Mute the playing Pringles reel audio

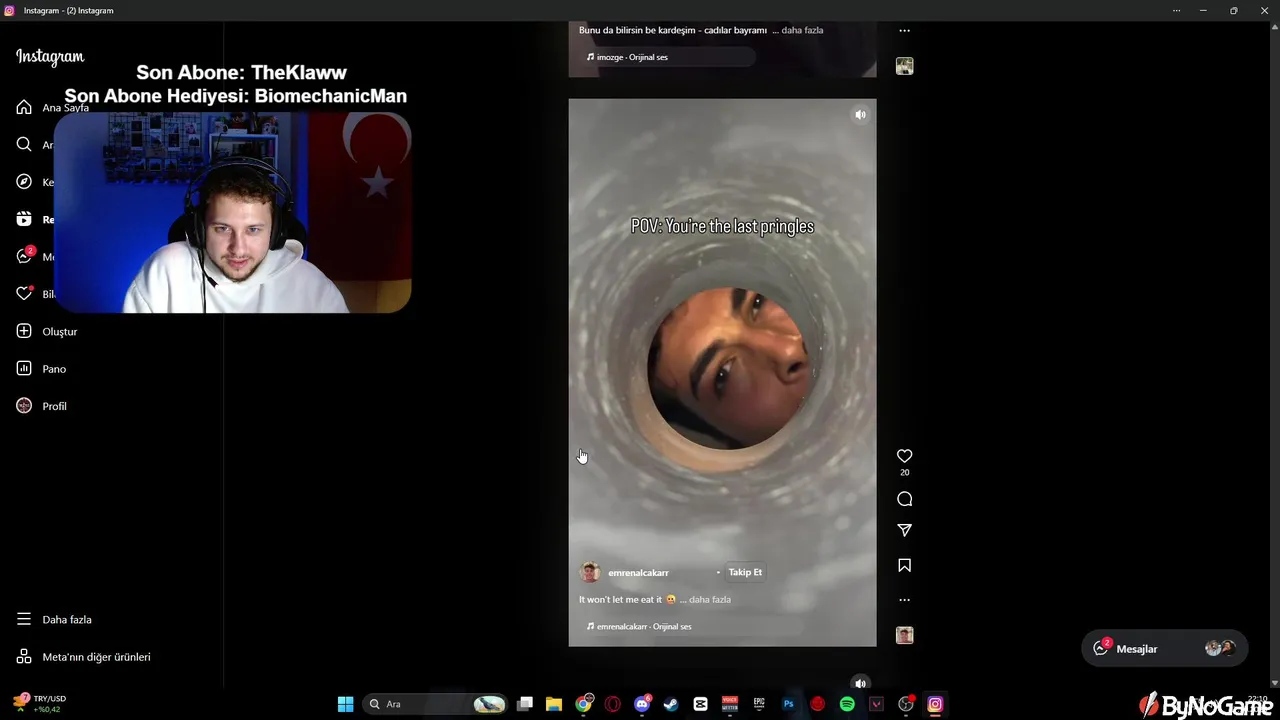coord(860,115)
